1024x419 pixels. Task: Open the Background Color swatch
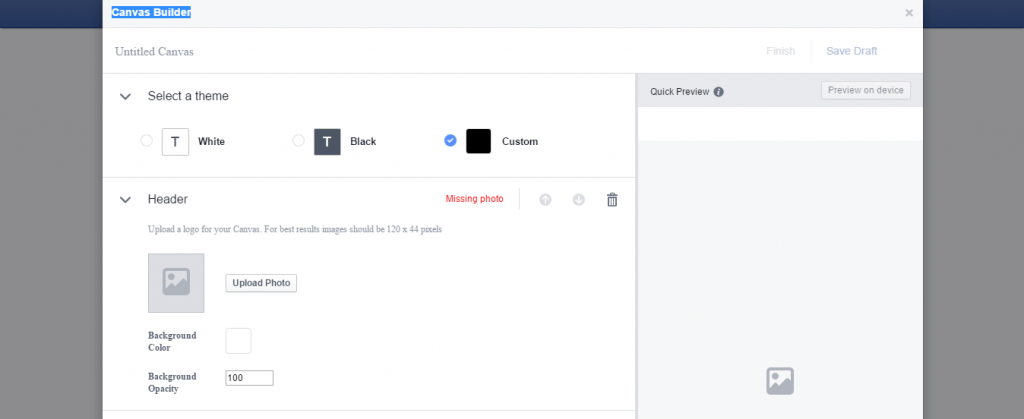point(238,341)
